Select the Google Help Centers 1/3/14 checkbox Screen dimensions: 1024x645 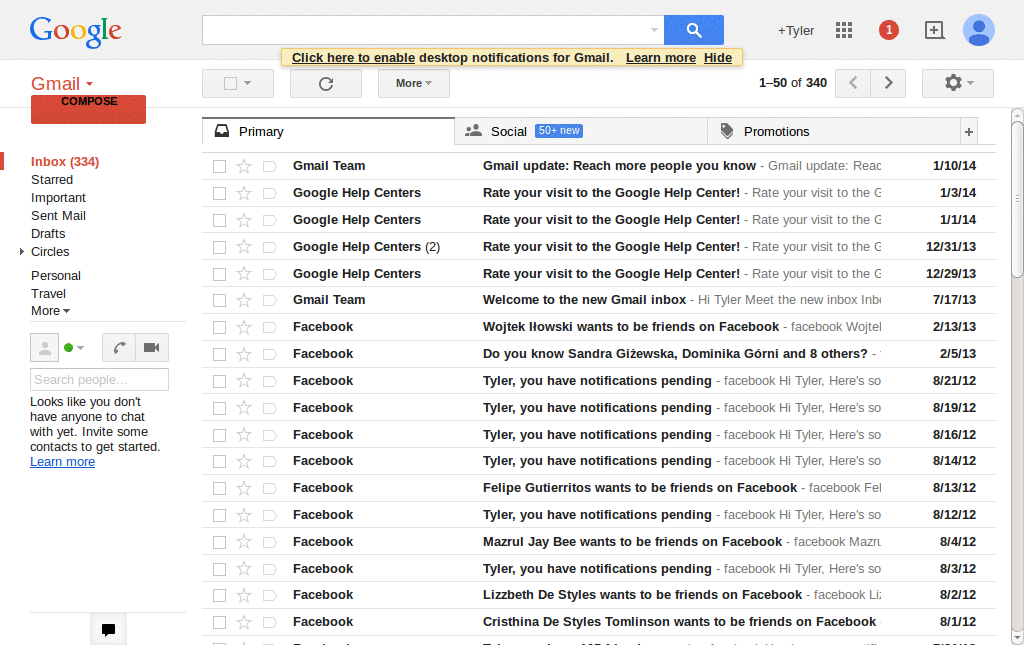point(219,193)
